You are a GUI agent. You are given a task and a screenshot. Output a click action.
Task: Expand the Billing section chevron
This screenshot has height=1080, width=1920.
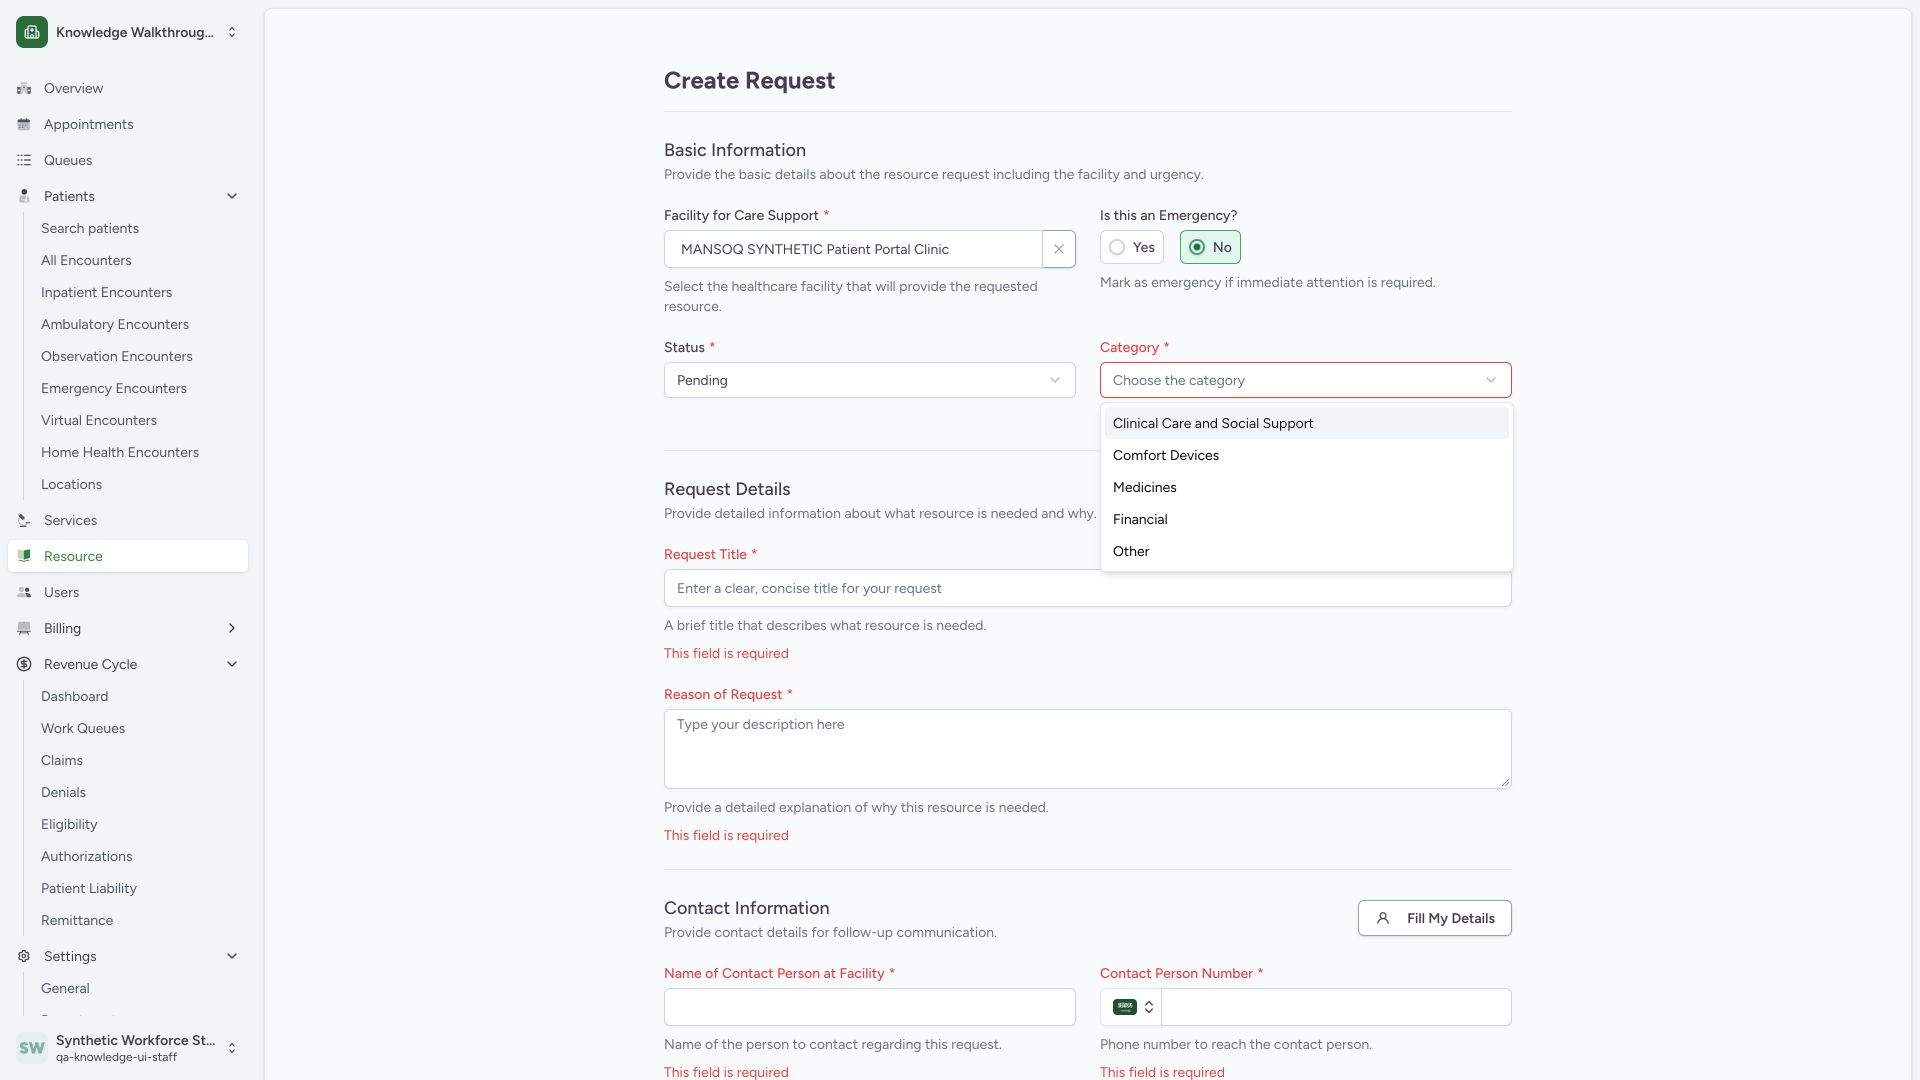coord(232,628)
